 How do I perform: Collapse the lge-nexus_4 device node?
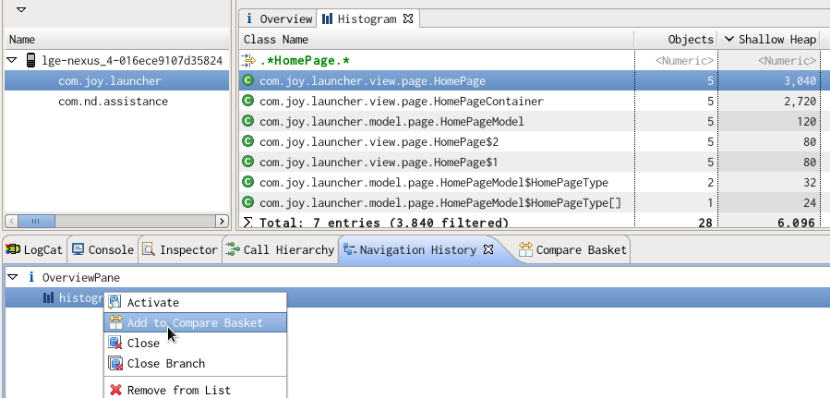click(x=12, y=60)
